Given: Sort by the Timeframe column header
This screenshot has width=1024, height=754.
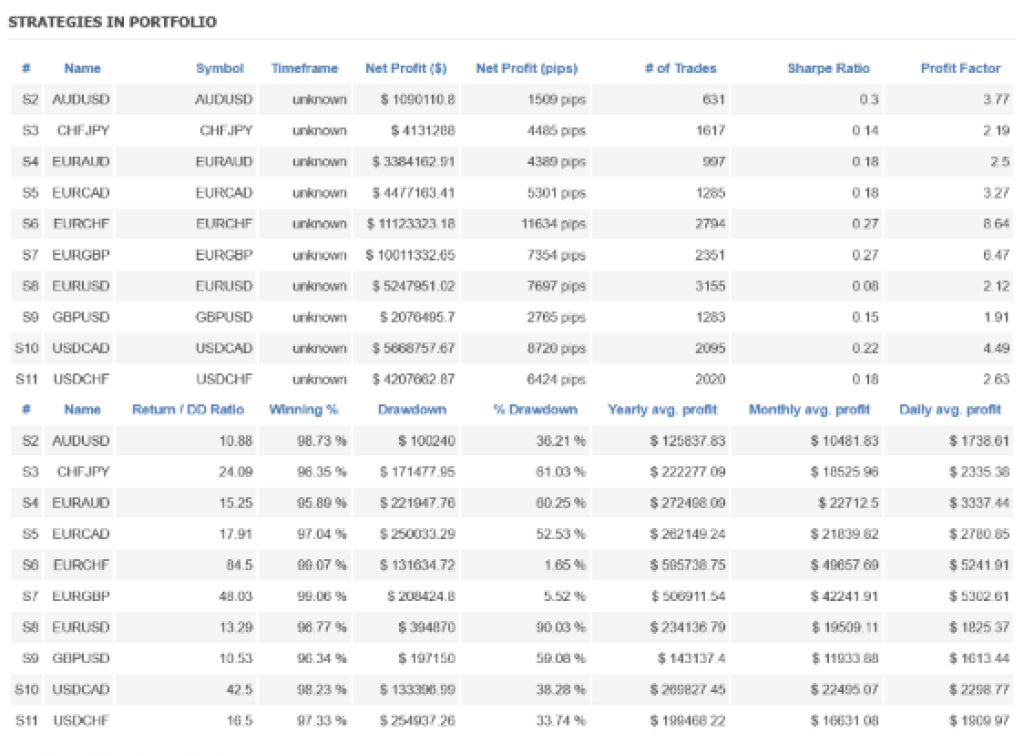Looking at the screenshot, I should tap(304, 68).
